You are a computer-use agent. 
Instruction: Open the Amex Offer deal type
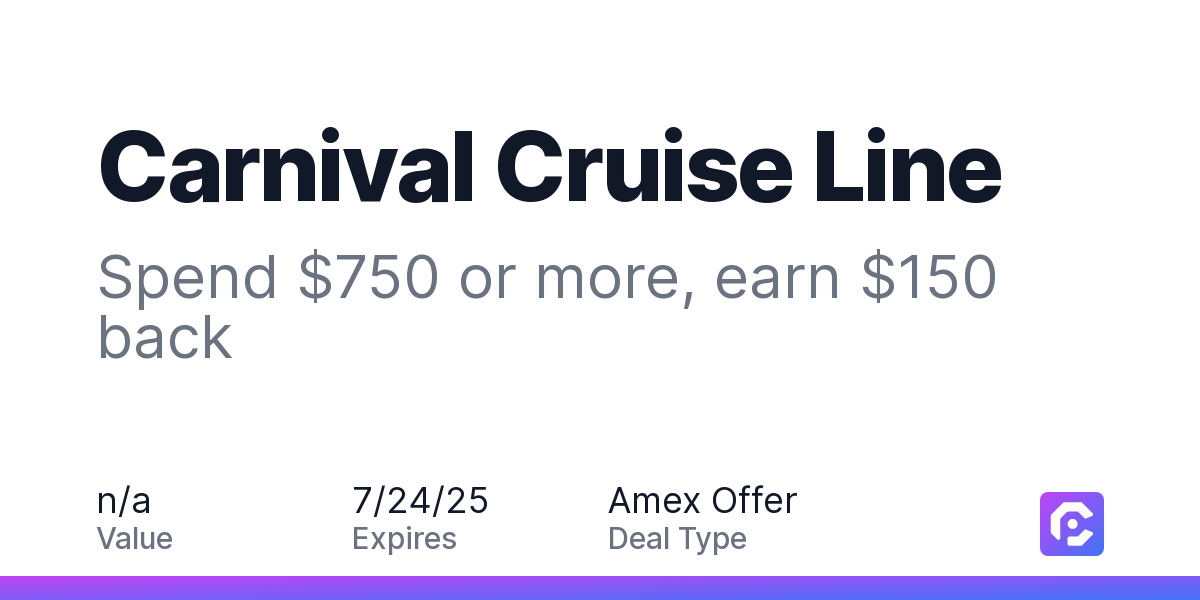pos(703,500)
